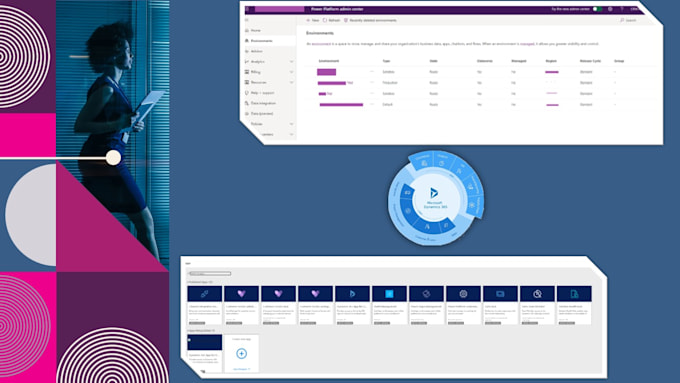The image size is (680, 383).
Task: Open the app tile with the light-blue square icon
Action: [389, 305]
